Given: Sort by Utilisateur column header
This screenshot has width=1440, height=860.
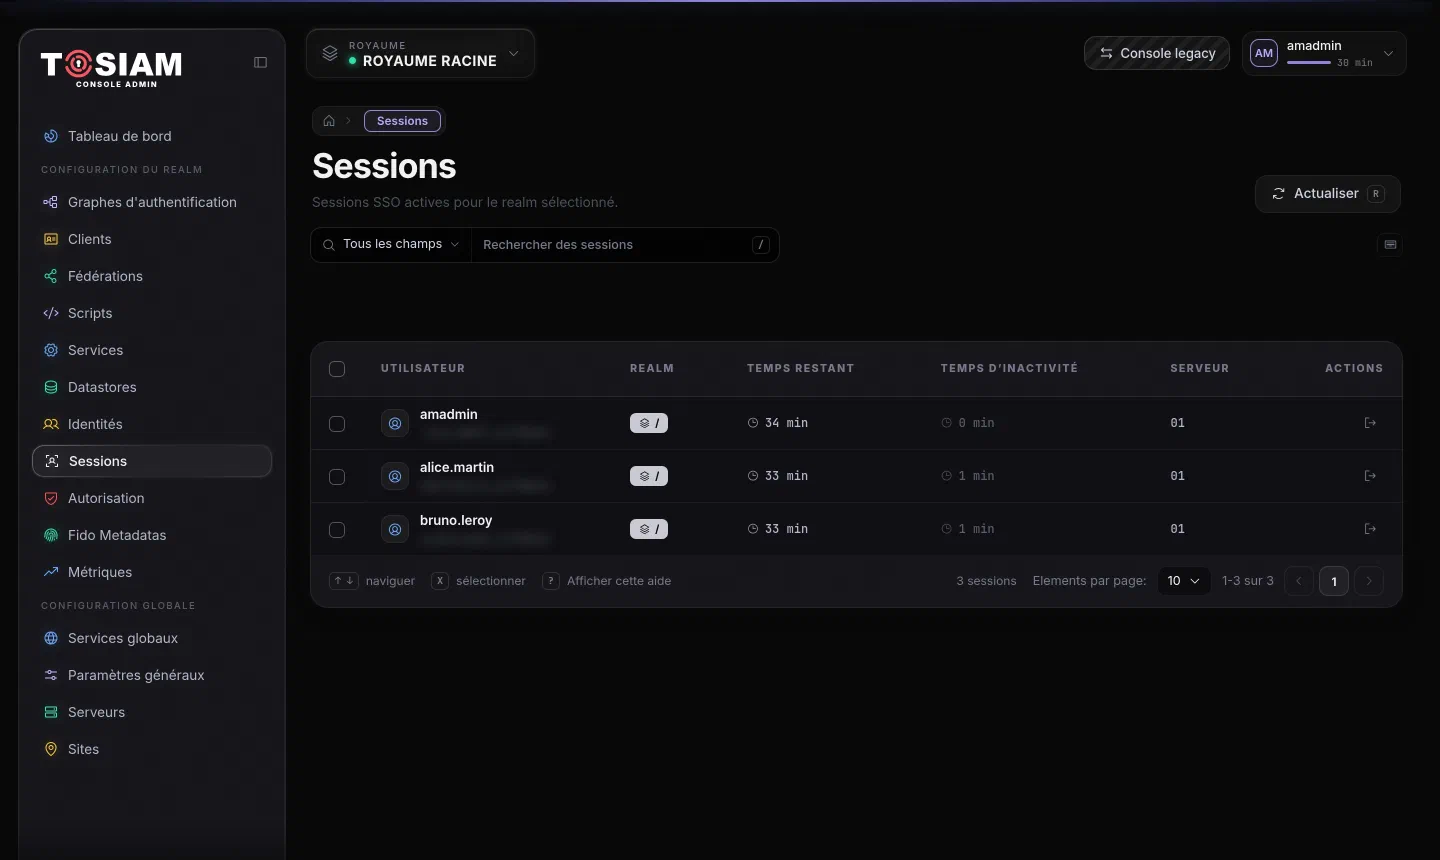Looking at the screenshot, I should pos(422,368).
